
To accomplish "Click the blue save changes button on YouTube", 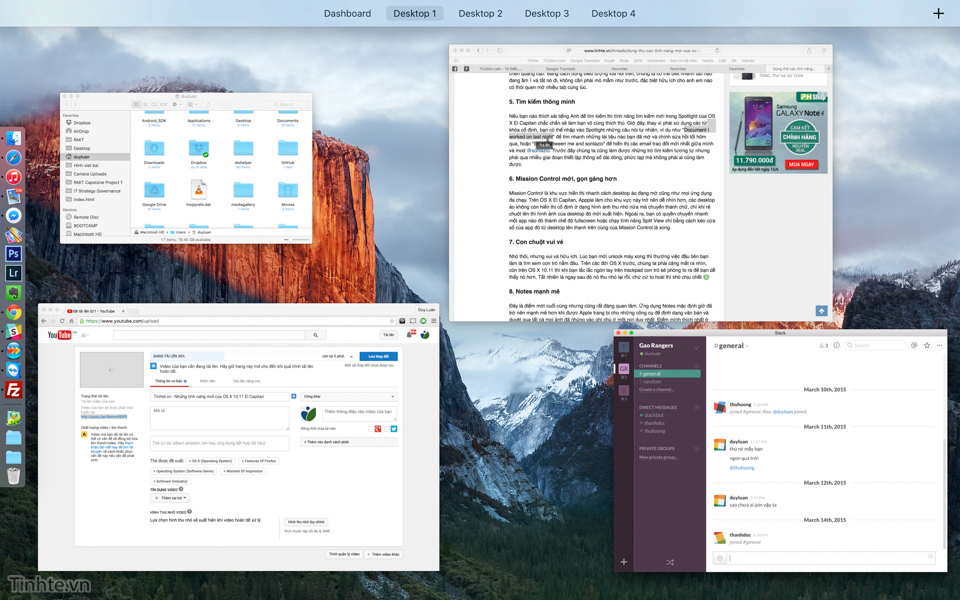I will pos(378,356).
